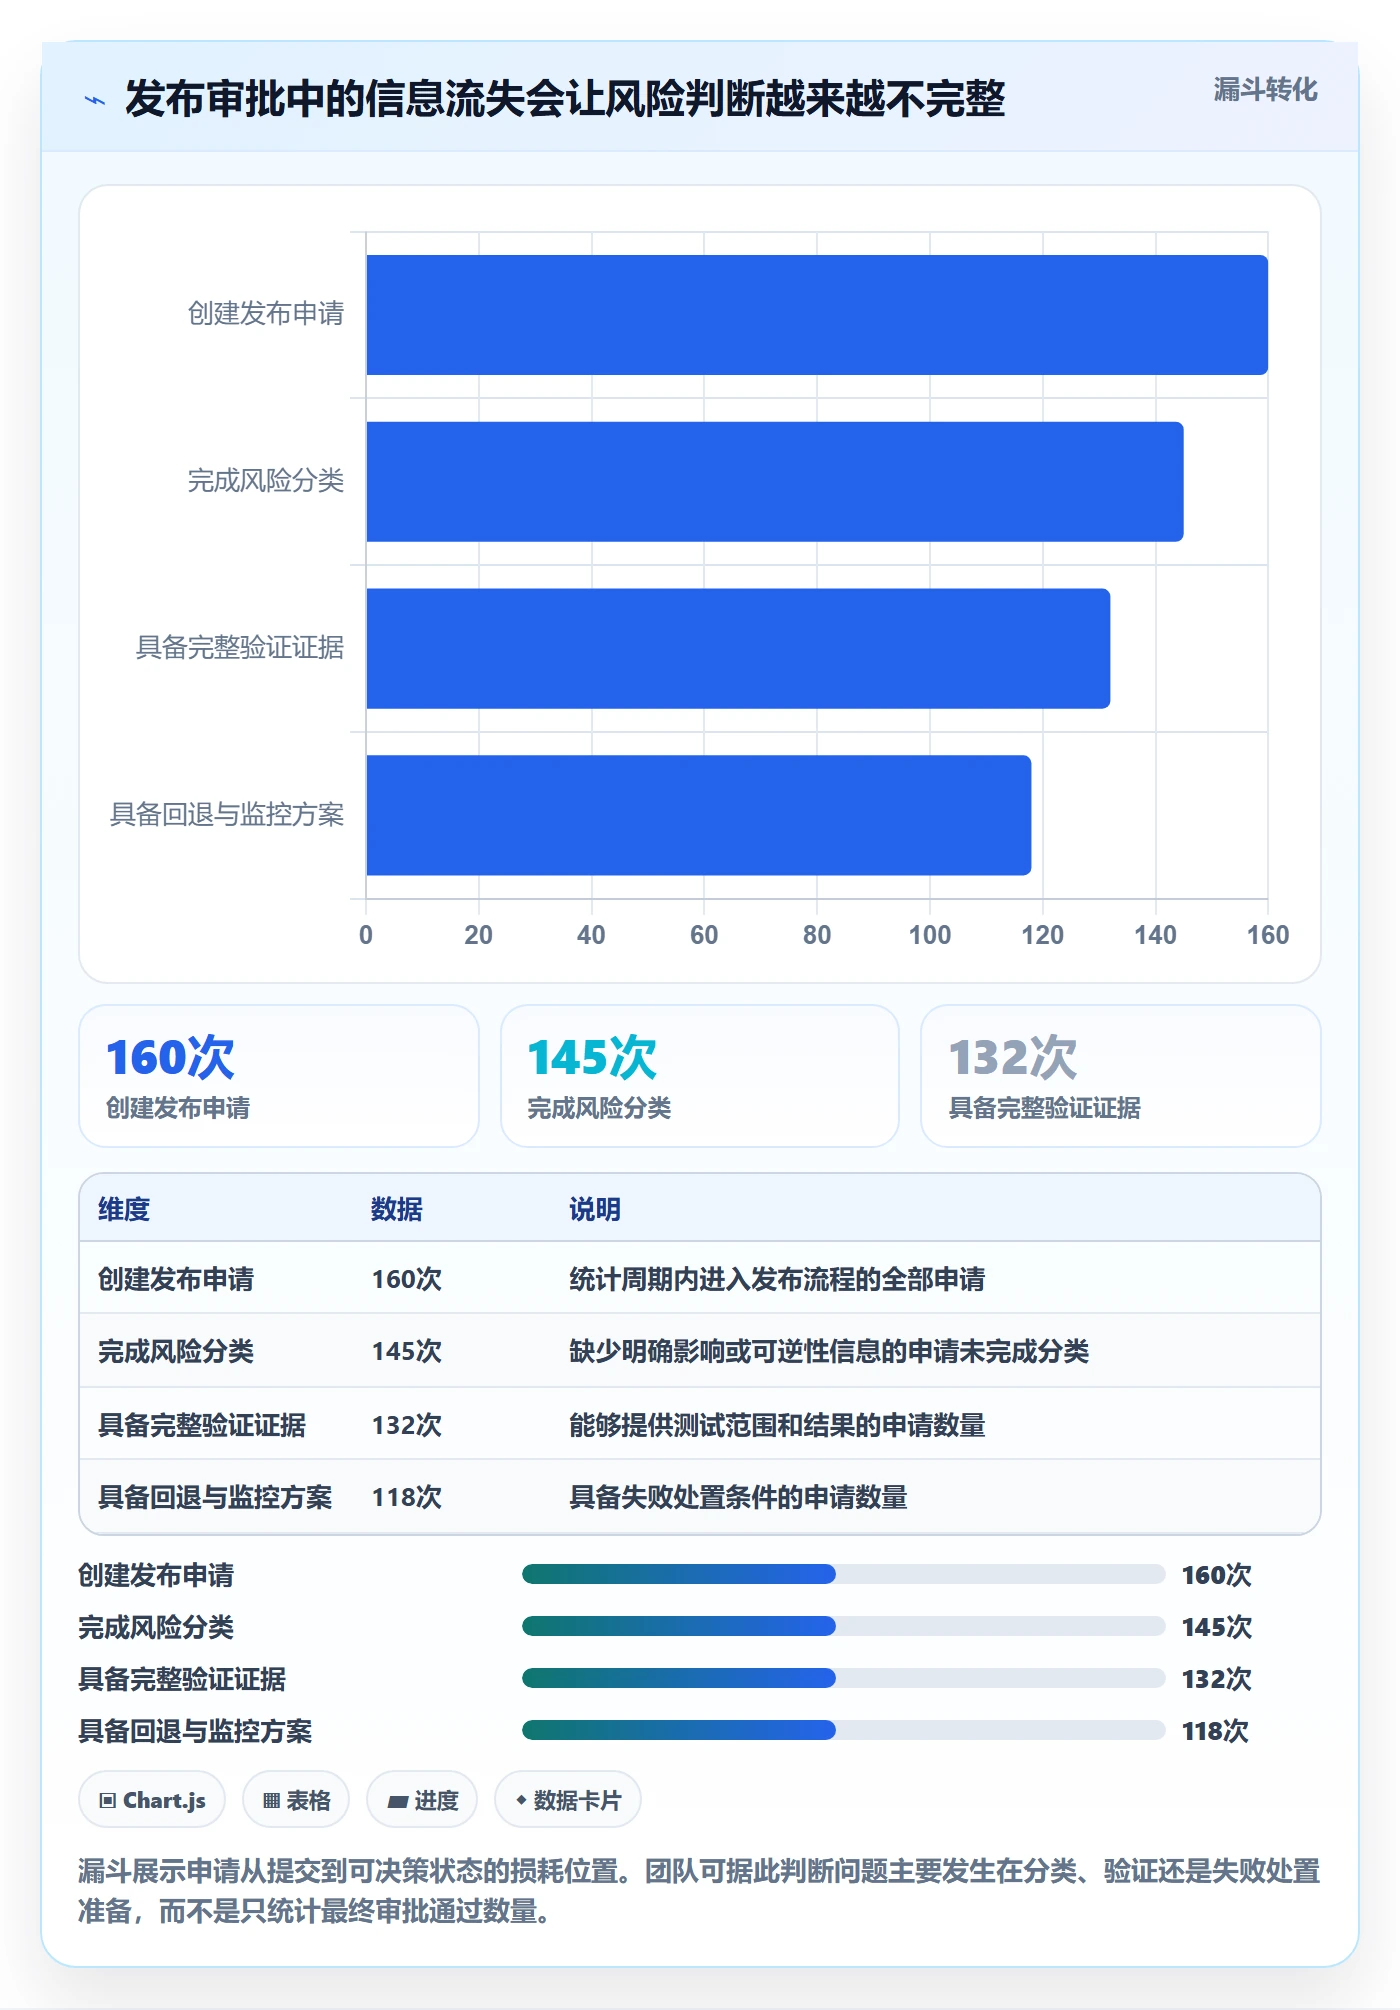
Task: Click the 数据 column header
Action: coord(397,1209)
